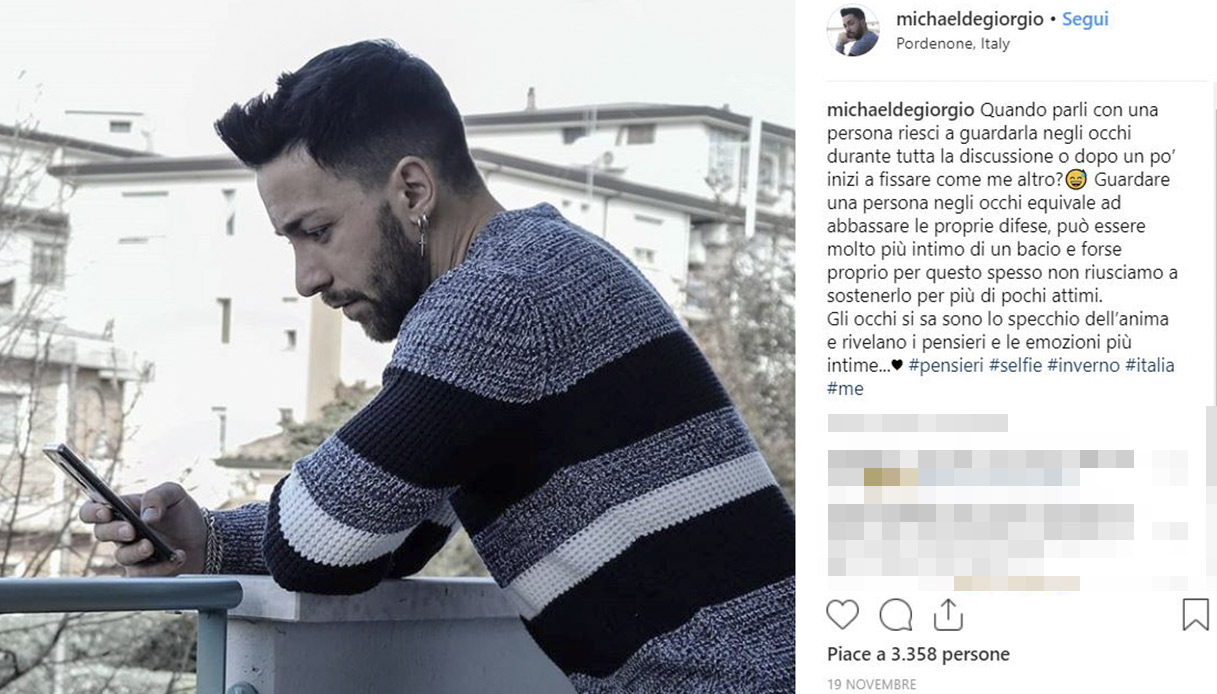Like the post with the heart icon
This screenshot has width=1217, height=694.
pyautogui.click(x=843, y=614)
